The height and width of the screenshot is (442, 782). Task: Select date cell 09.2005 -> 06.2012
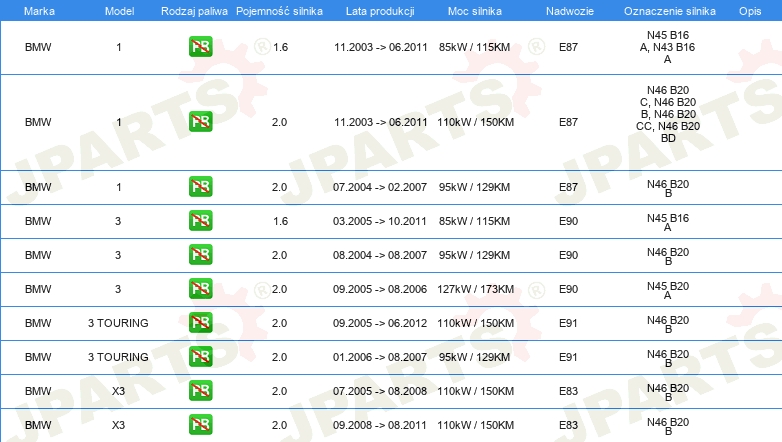pos(380,323)
